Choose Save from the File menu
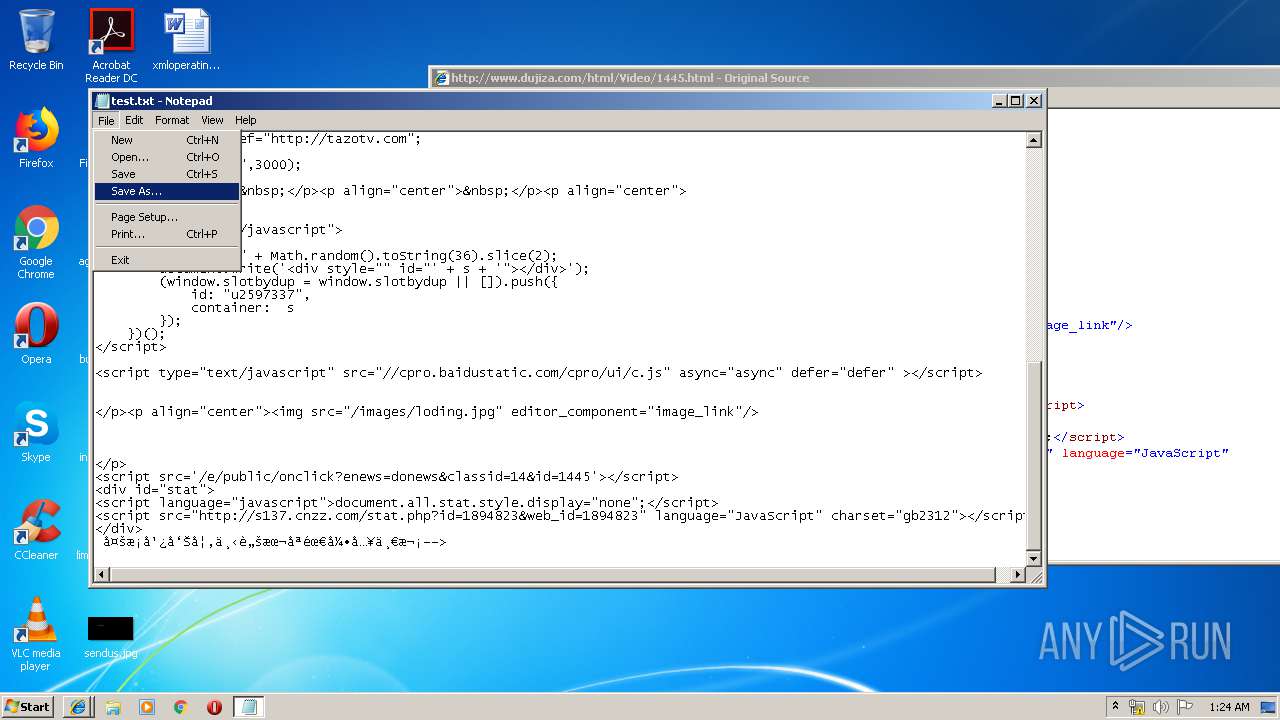Image resolution: width=1280 pixels, height=720 pixels. [x=166, y=174]
